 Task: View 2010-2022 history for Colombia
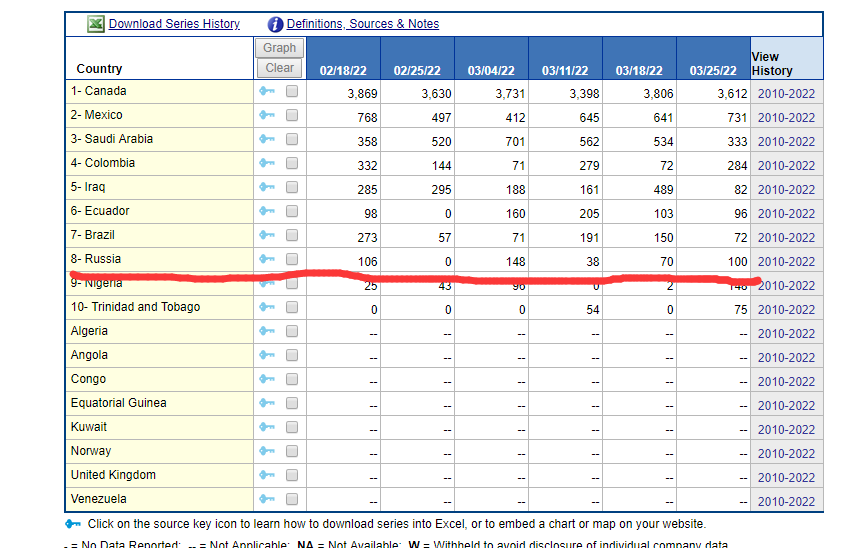[786, 166]
